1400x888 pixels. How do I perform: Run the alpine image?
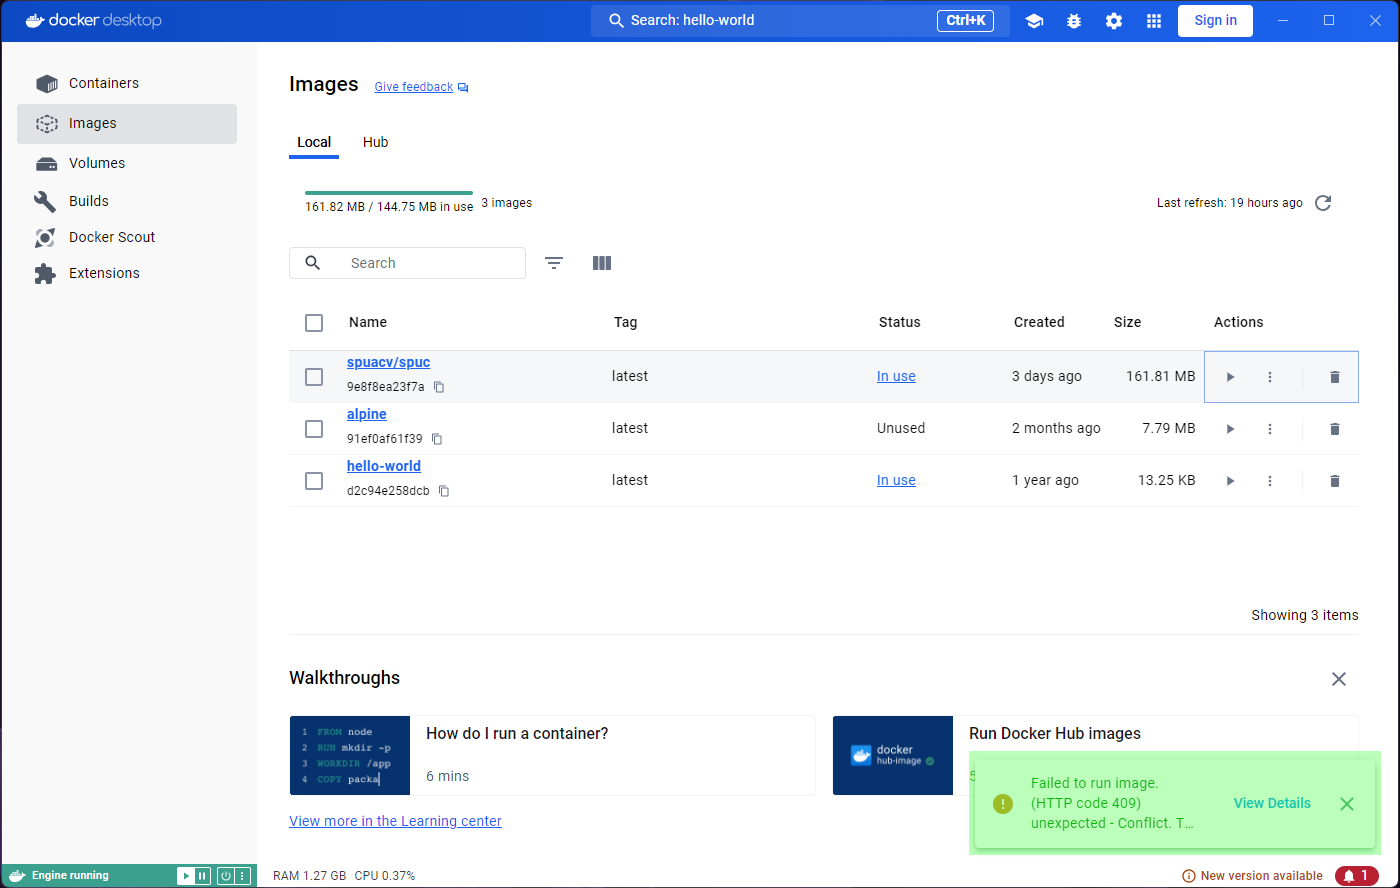(1230, 429)
